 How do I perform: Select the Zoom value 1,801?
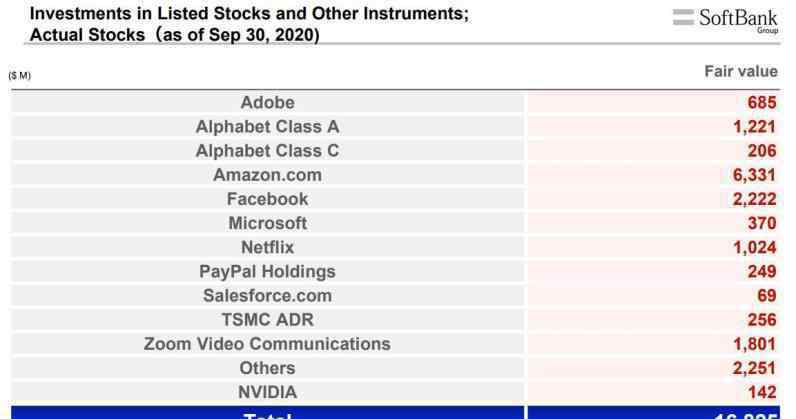pos(754,344)
